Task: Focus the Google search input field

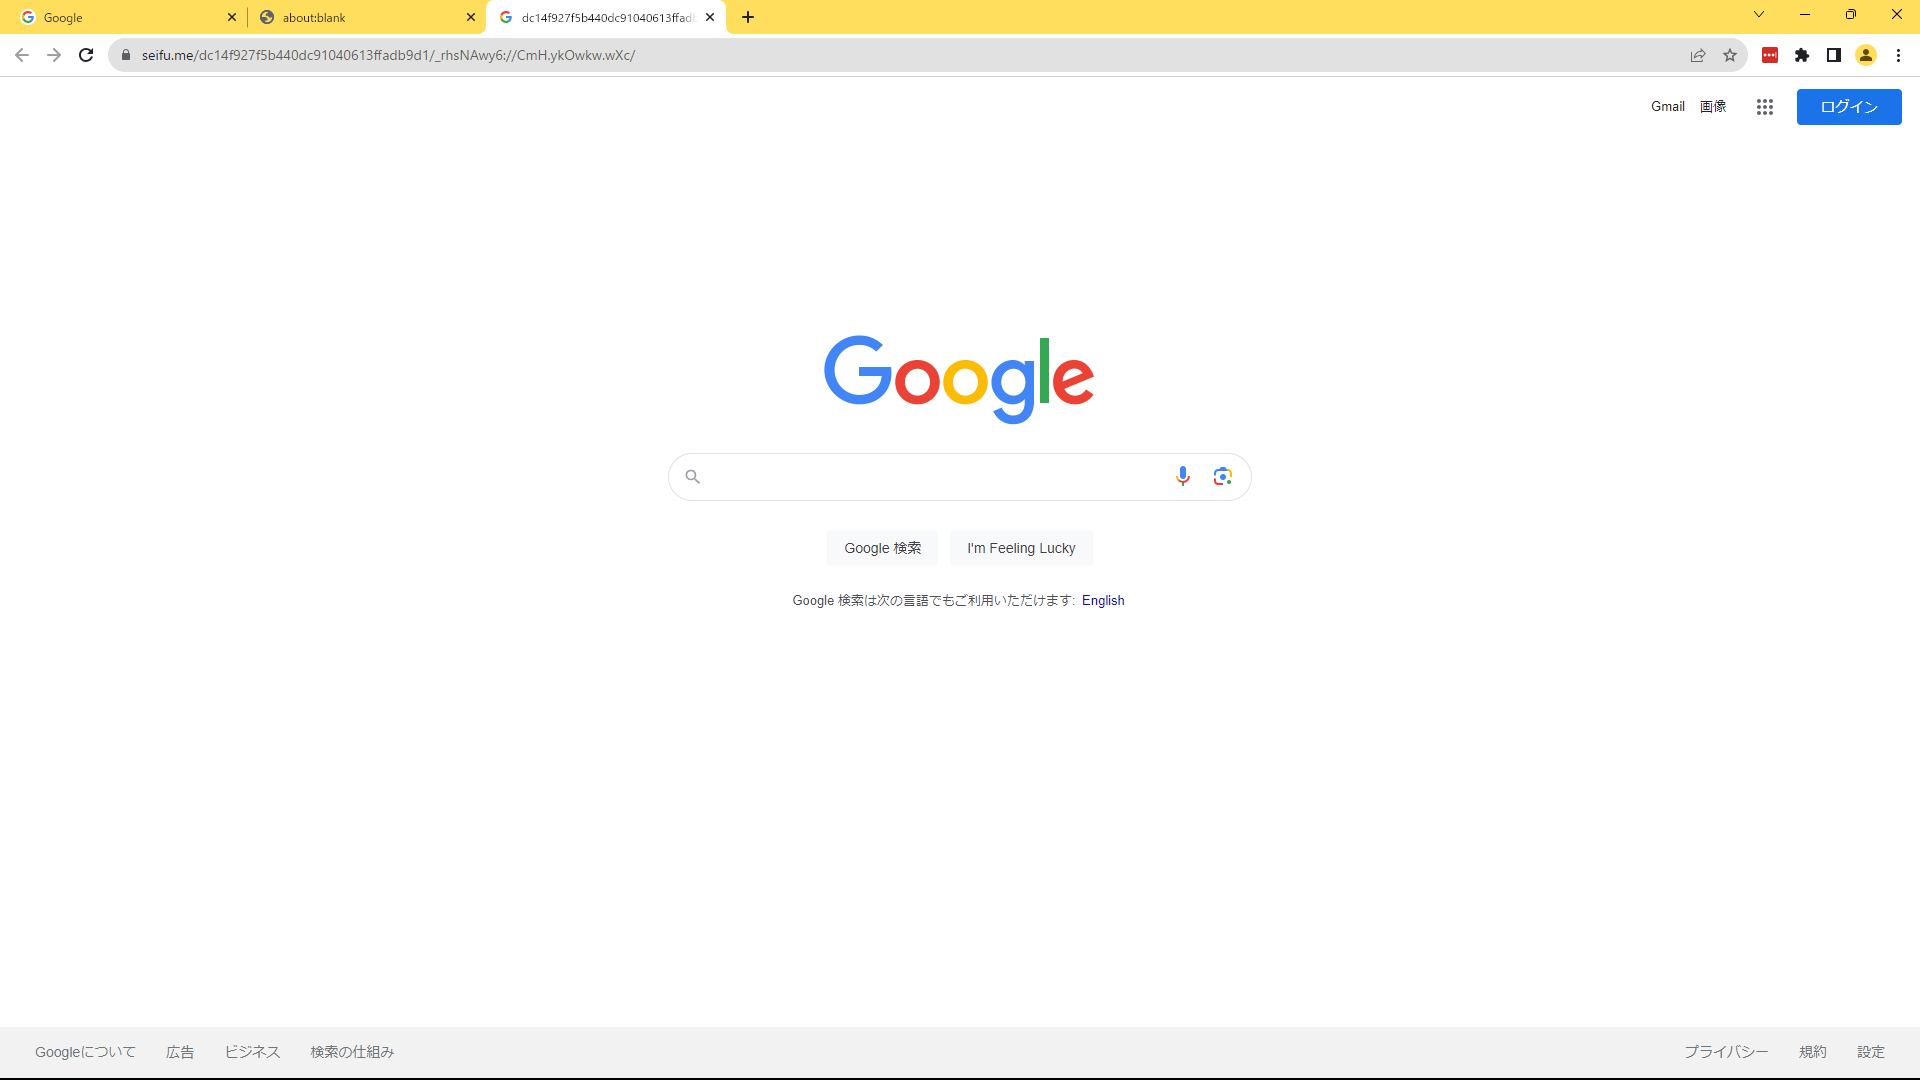Action: tap(935, 477)
